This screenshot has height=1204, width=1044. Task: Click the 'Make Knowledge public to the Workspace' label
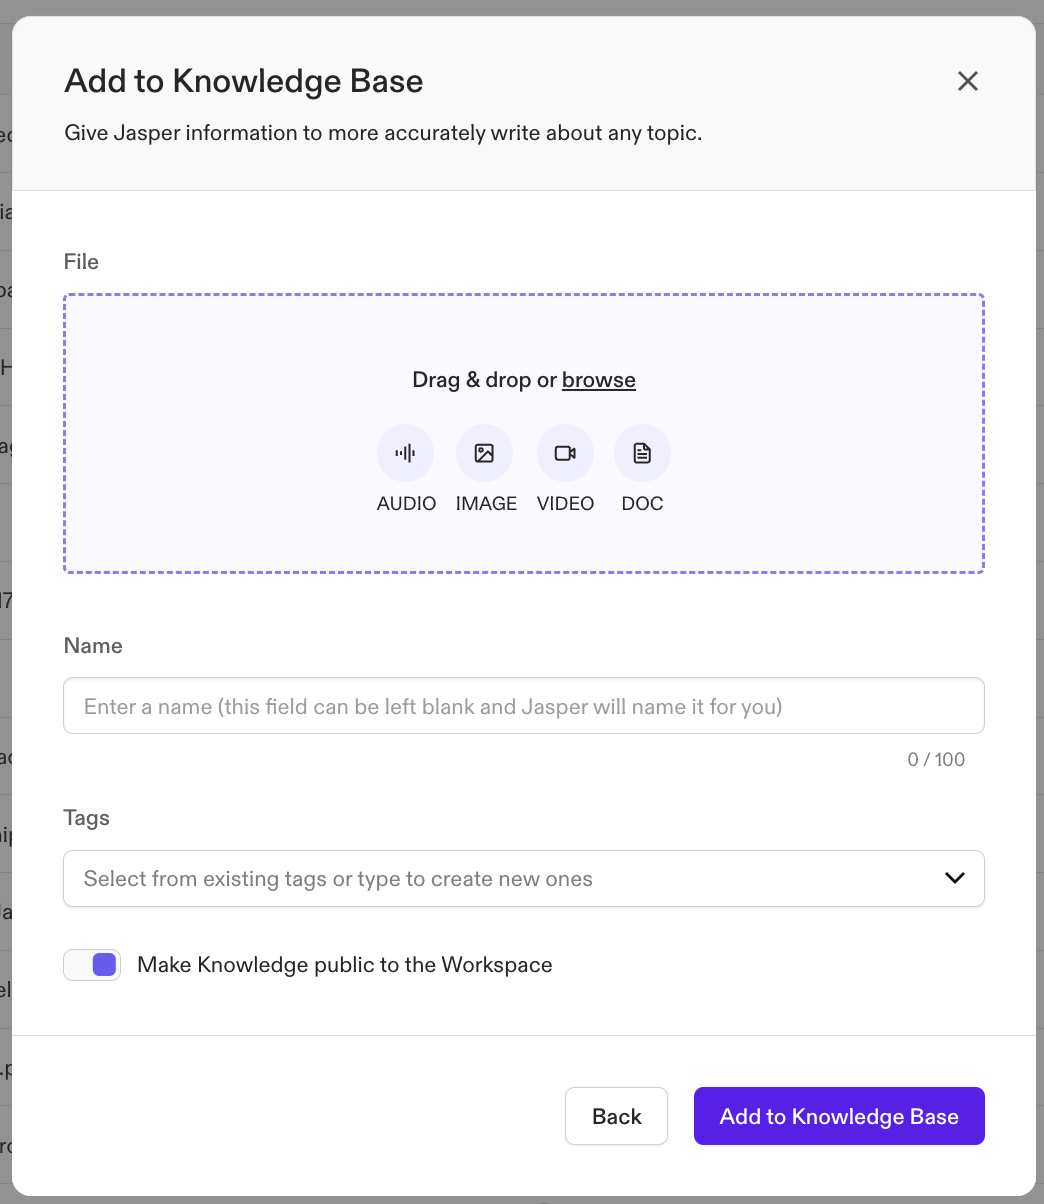click(x=345, y=965)
